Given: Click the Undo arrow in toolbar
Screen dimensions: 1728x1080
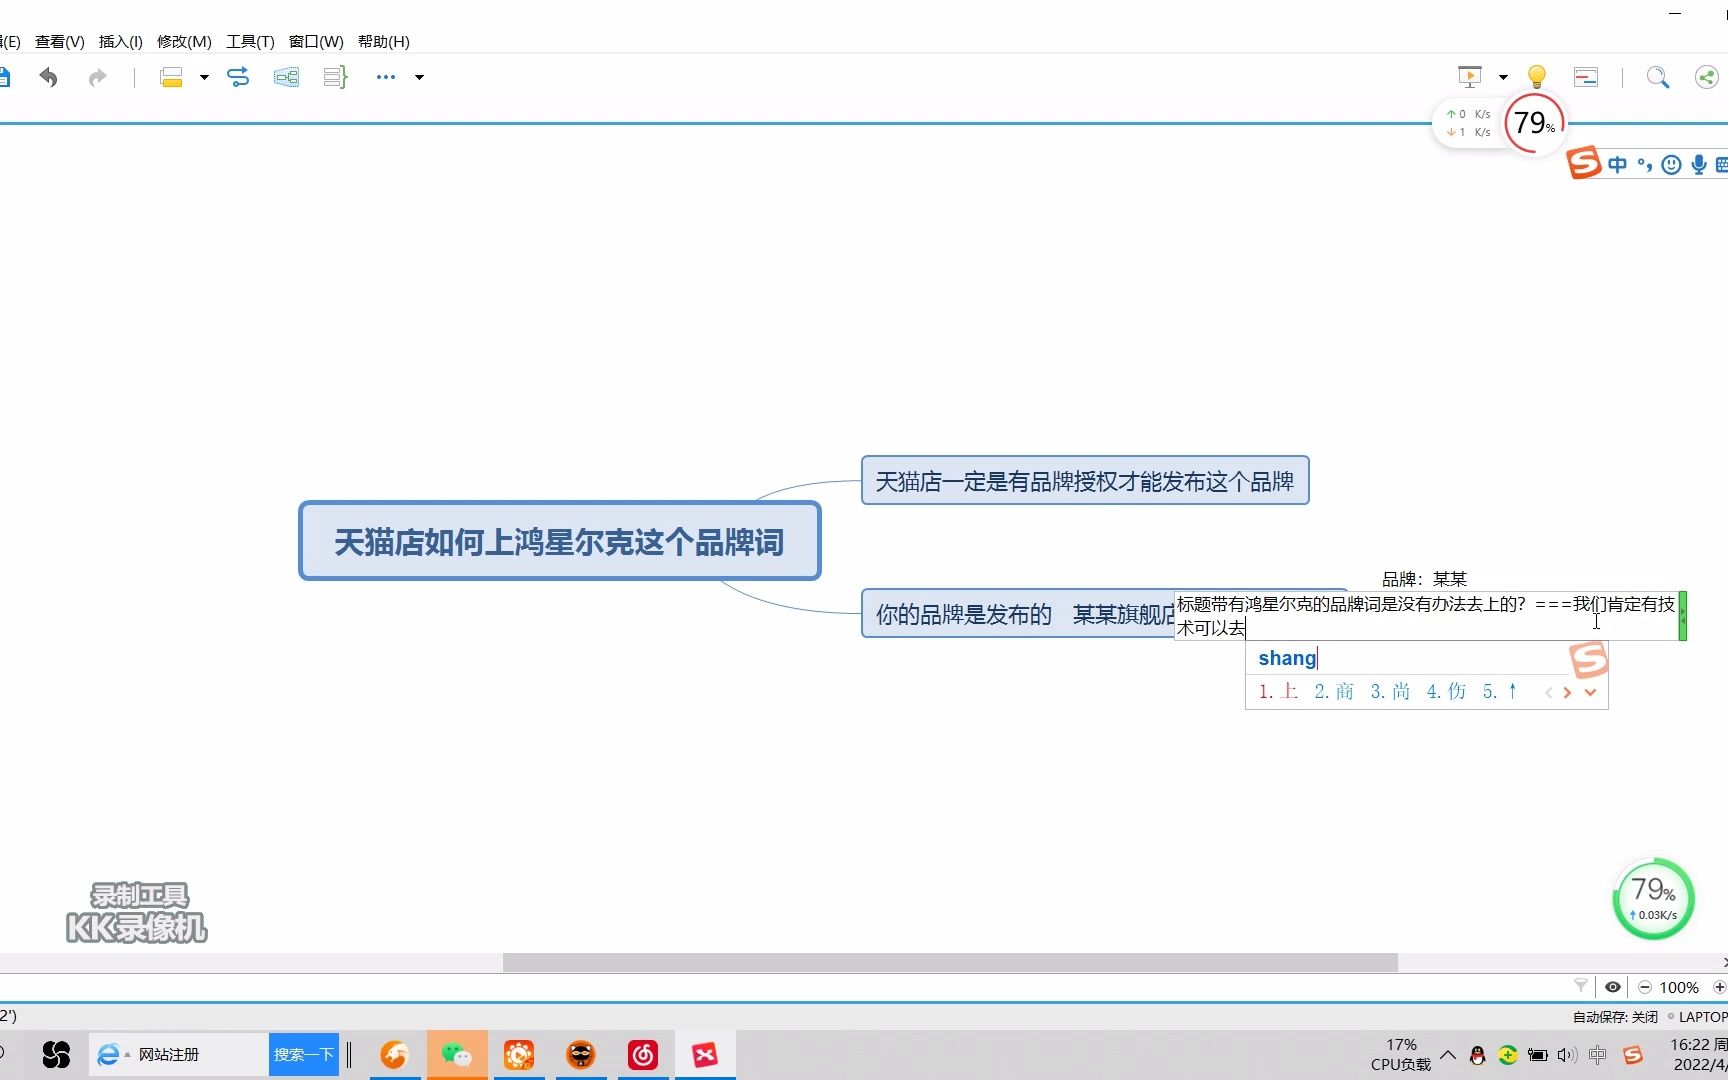Looking at the screenshot, I should (x=48, y=77).
